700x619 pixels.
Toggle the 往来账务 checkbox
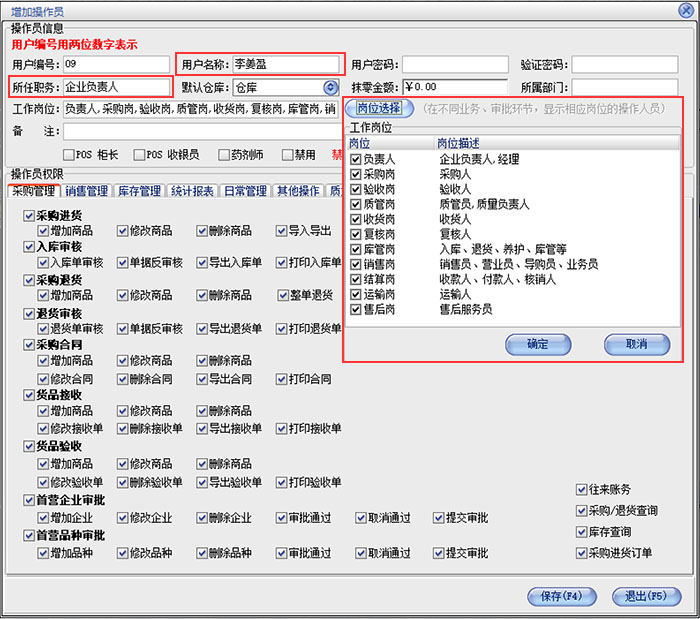pos(581,490)
